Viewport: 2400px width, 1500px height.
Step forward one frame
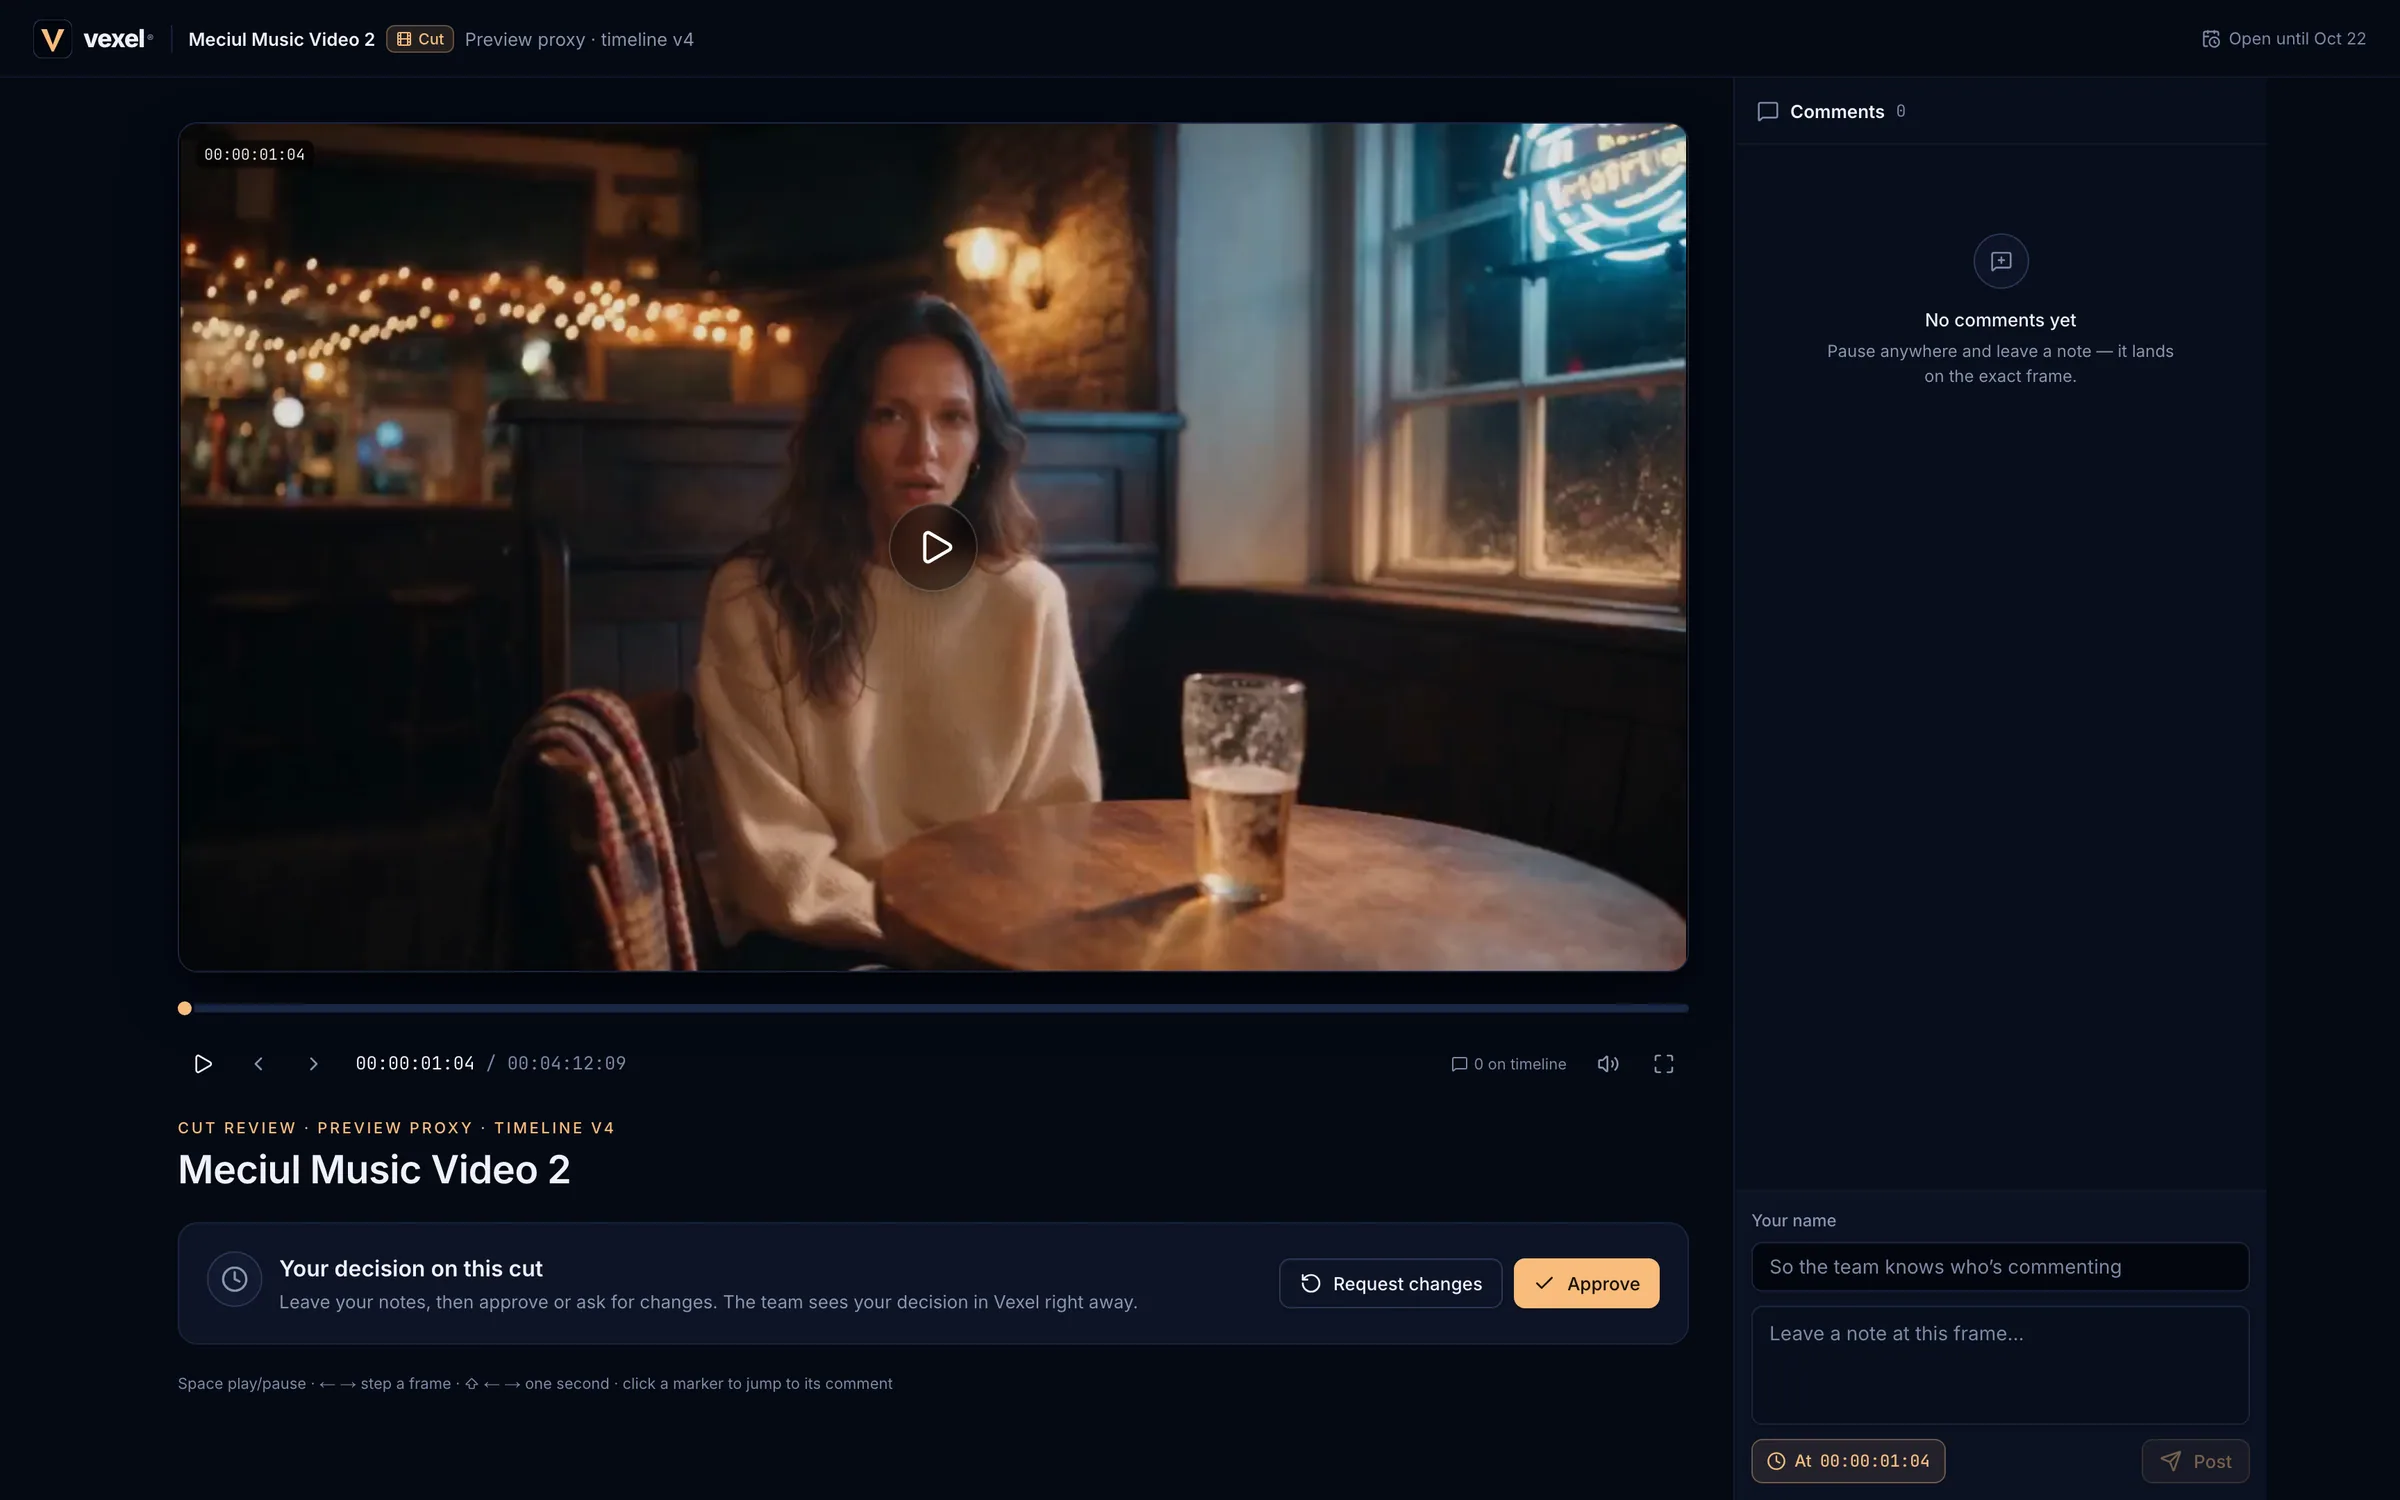pos(313,1063)
